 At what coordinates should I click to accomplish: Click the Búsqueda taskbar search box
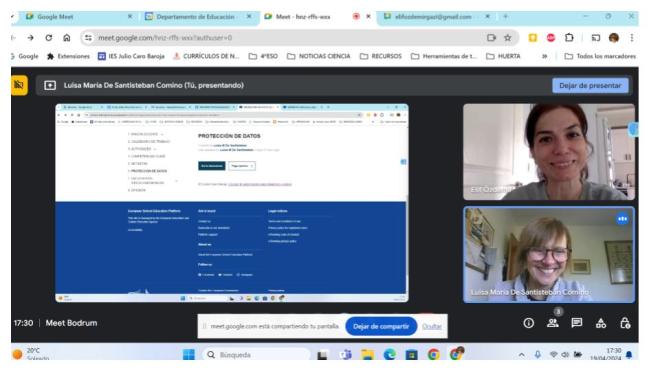[256, 355]
